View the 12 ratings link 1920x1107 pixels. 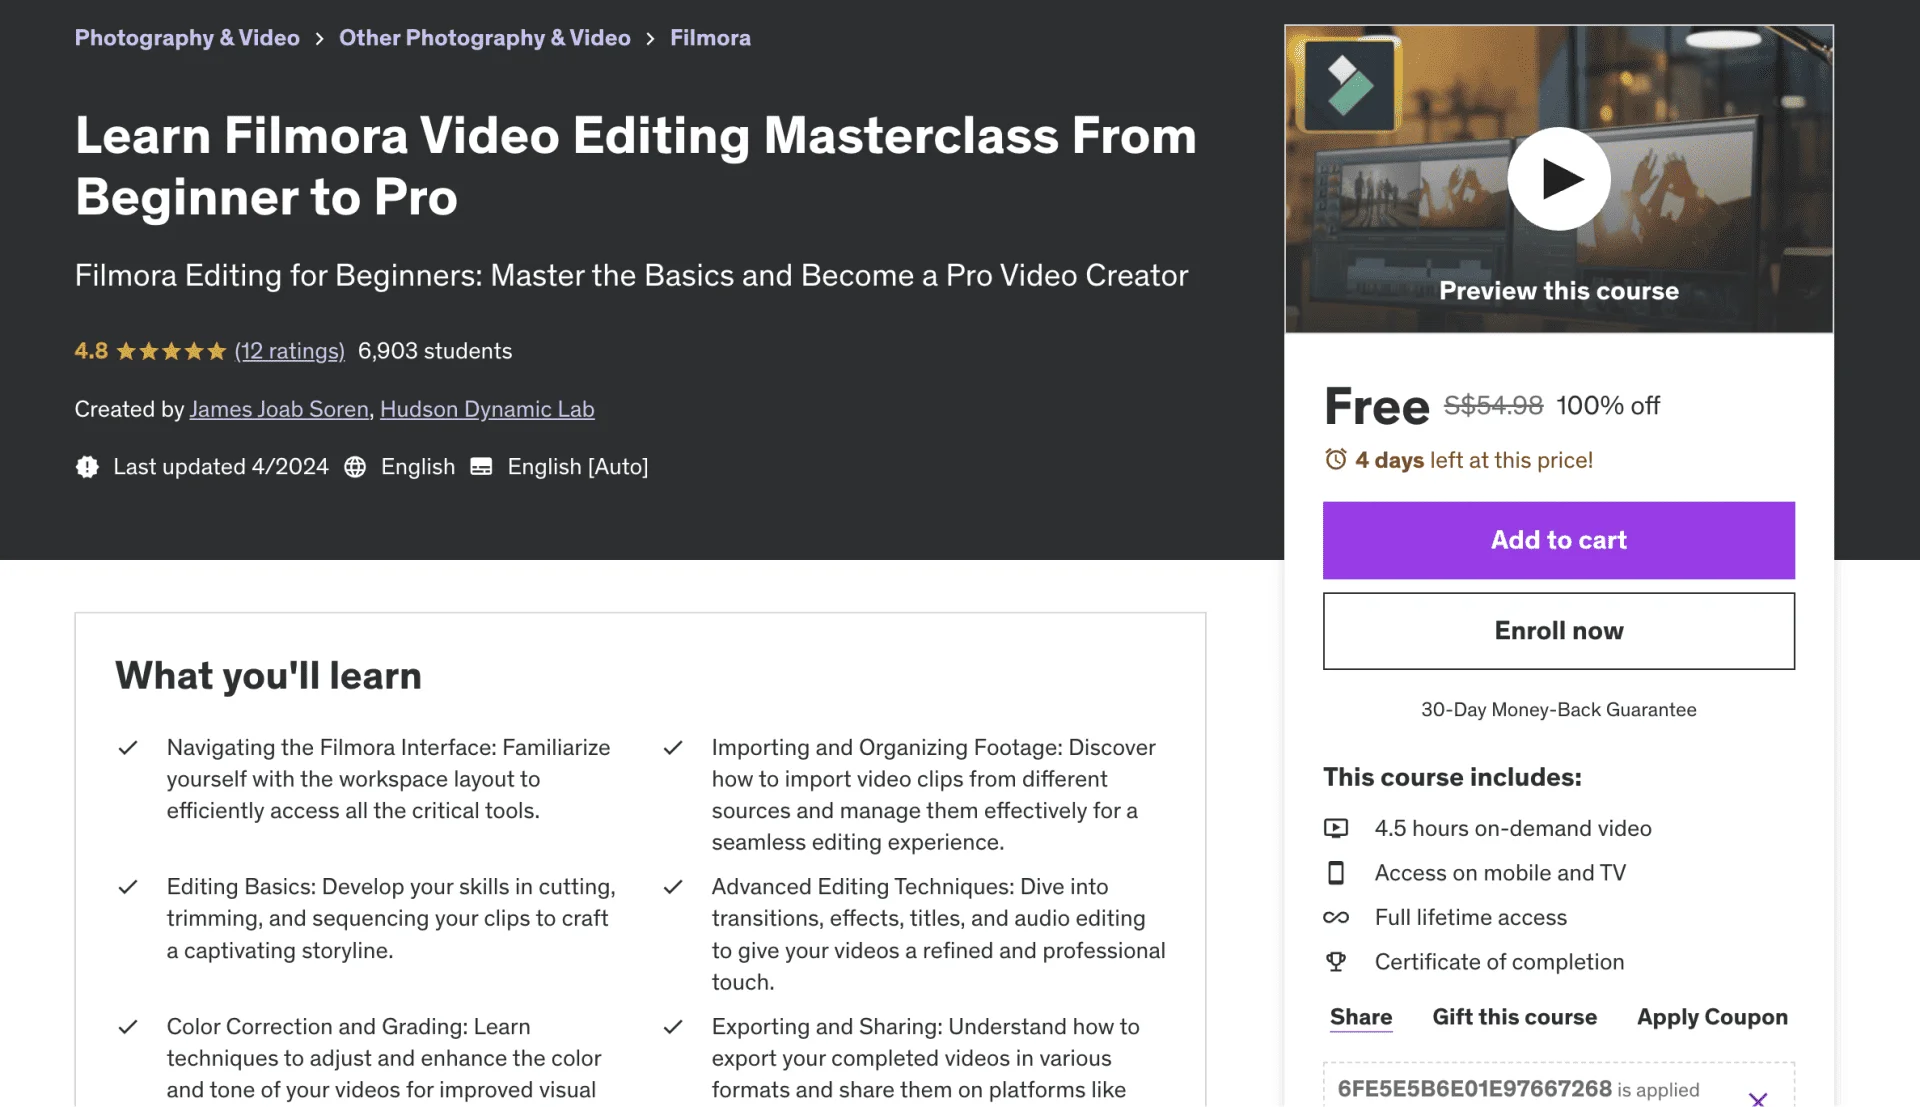[290, 351]
